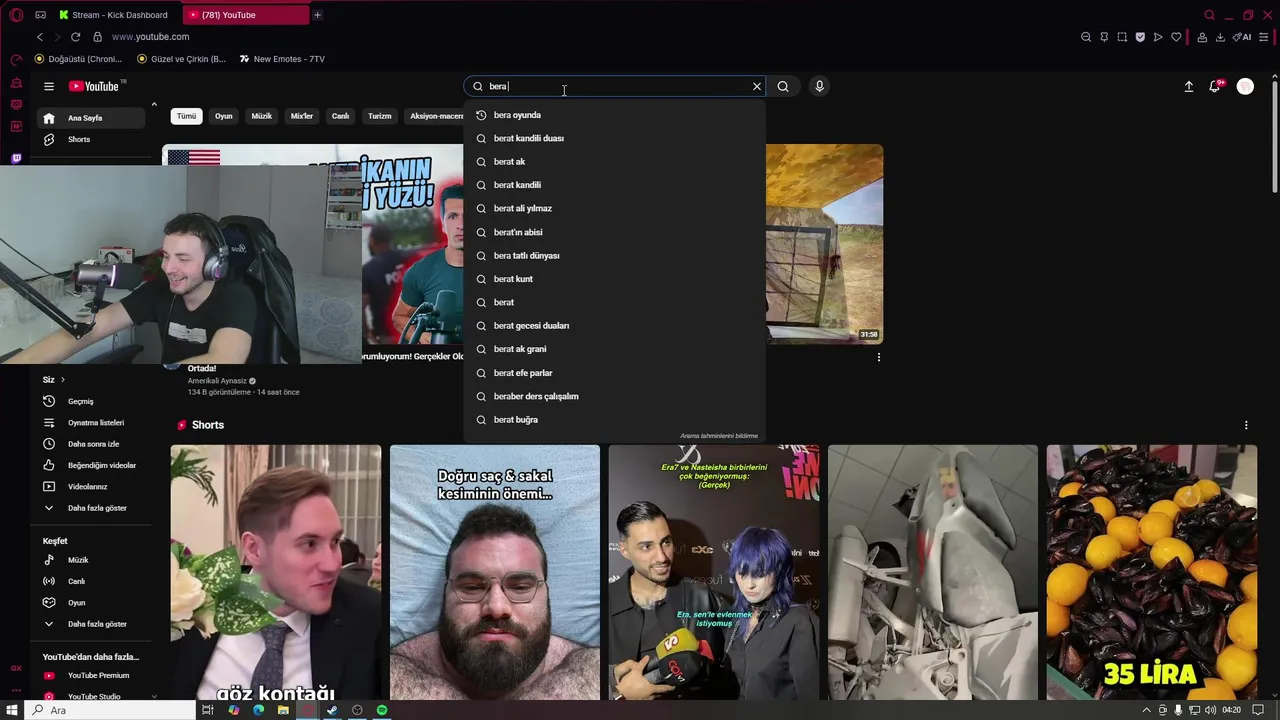Image resolution: width=1280 pixels, height=720 pixels.
Task: Open the göz kontağı Shorts thumbnail
Action: point(276,572)
